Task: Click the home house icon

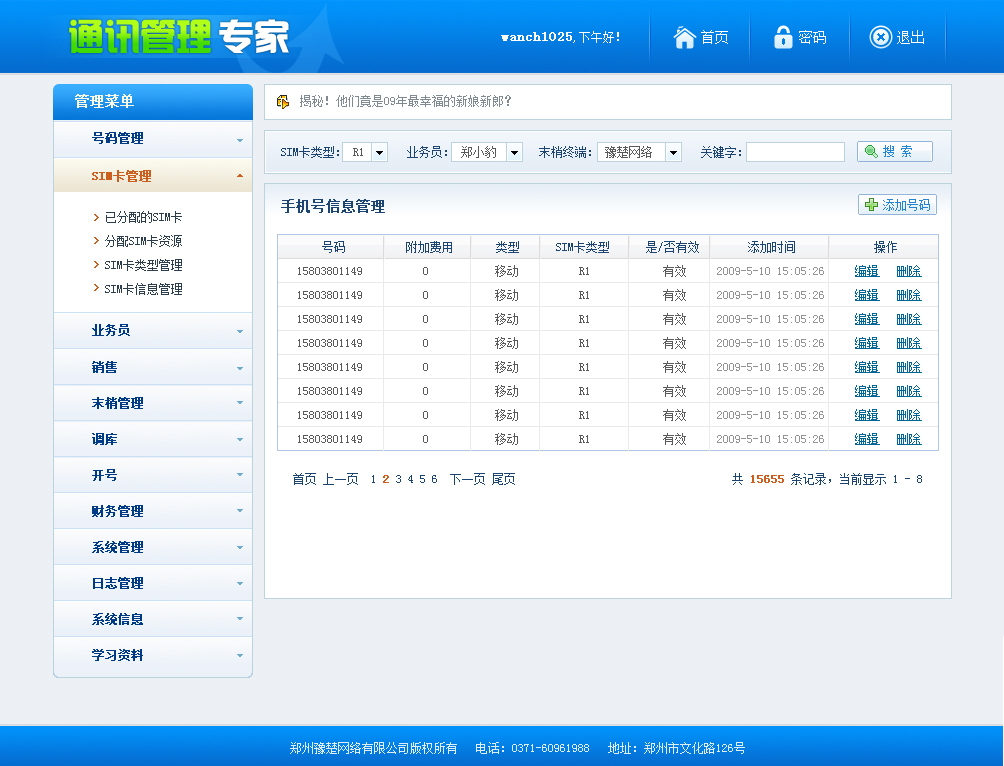Action: pyautogui.click(x=684, y=37)
